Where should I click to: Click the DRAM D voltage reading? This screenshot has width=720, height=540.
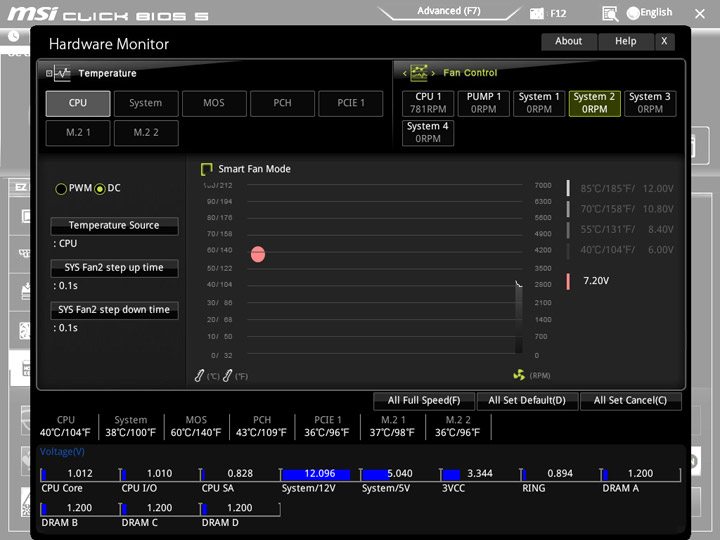pyautogui.click(x=240, y=508)
